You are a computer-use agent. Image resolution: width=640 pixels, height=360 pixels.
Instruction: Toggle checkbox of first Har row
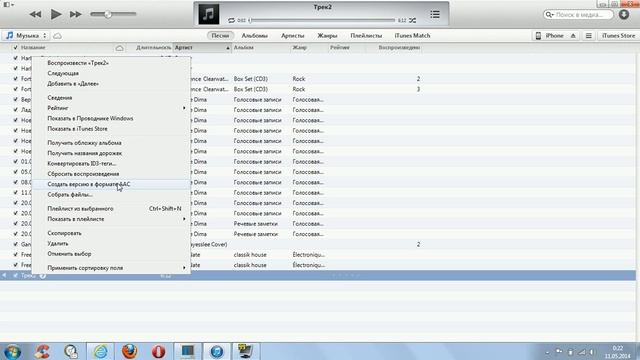pyautogui.click(x=16, y=58)
